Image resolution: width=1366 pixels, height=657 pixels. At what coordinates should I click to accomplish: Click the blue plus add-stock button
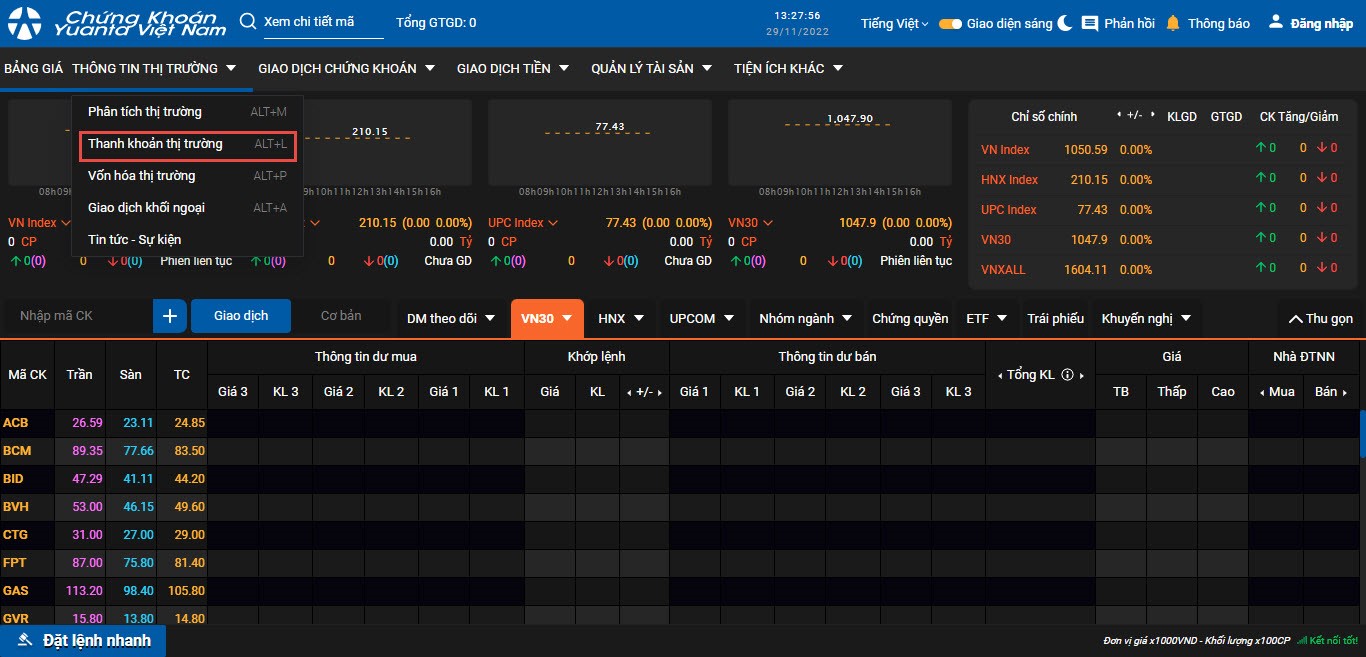170,316
